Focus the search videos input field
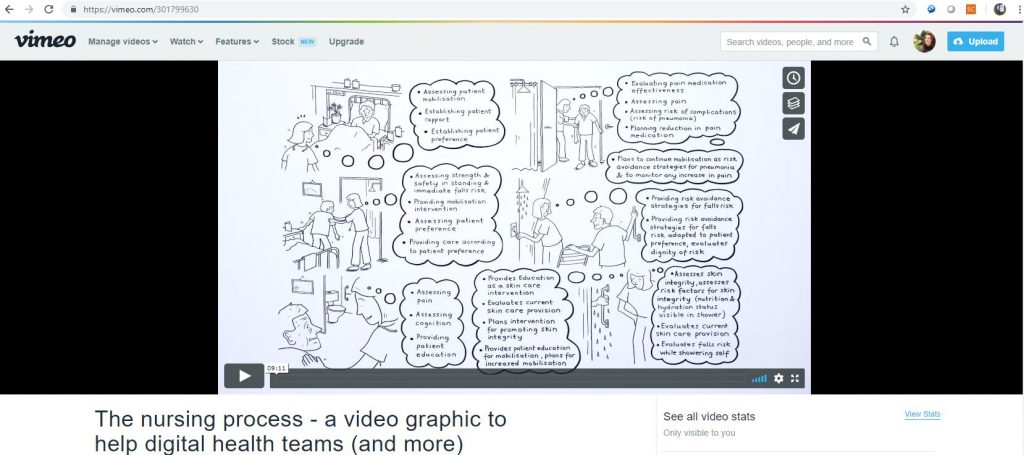 tap(789, 42)
